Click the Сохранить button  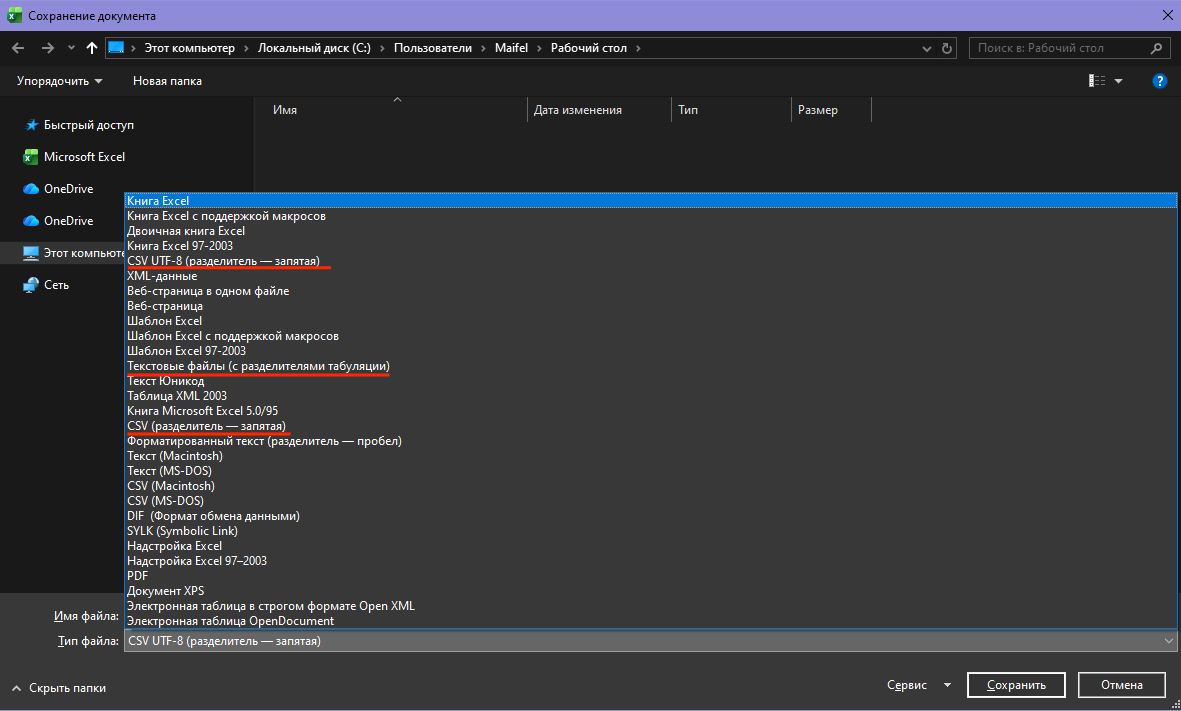[x=1016, y=685]
